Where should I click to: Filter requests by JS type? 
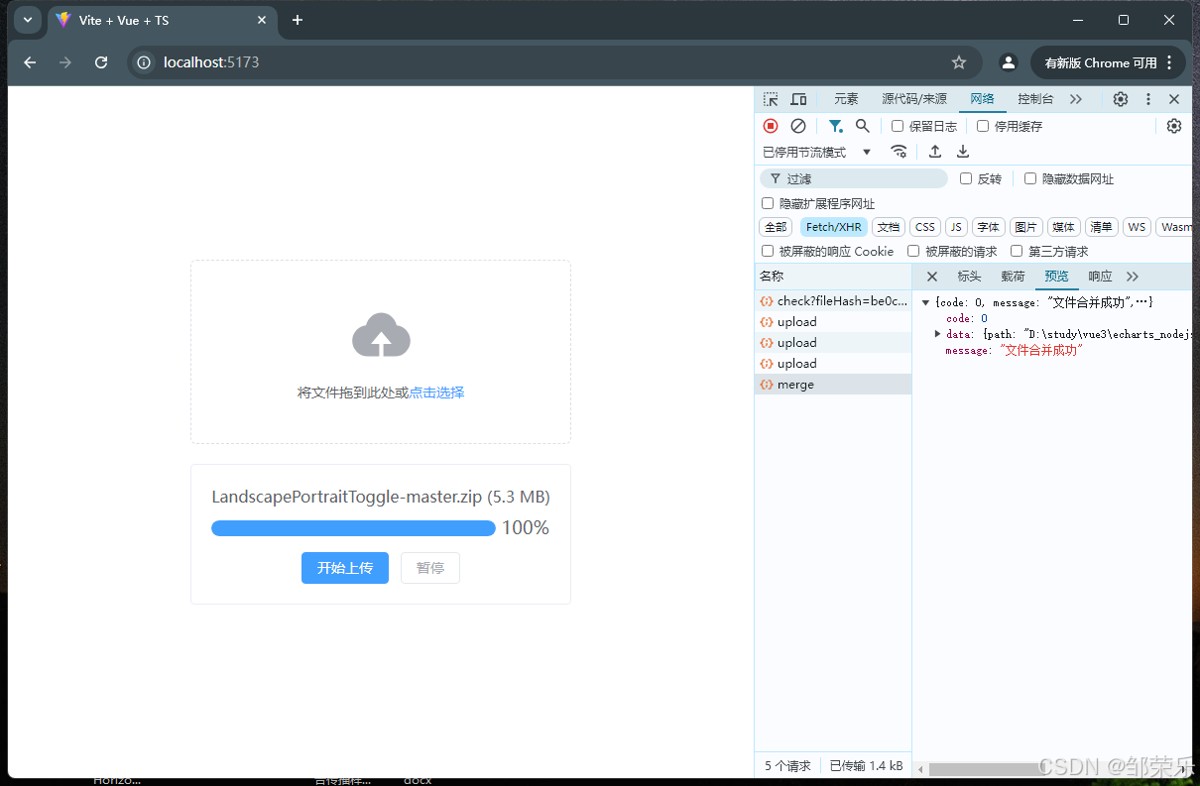pyautogui.click(x=956, y=227)
